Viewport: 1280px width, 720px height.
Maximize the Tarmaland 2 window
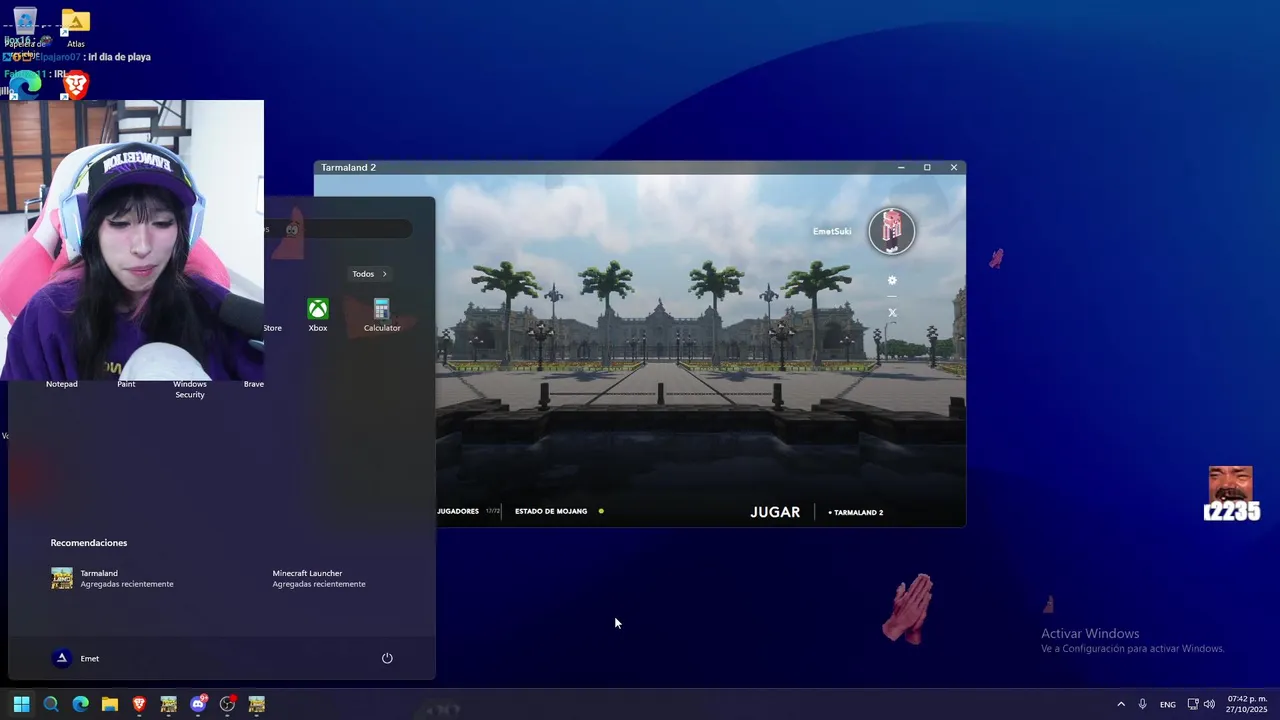click(x=927, y=167)
